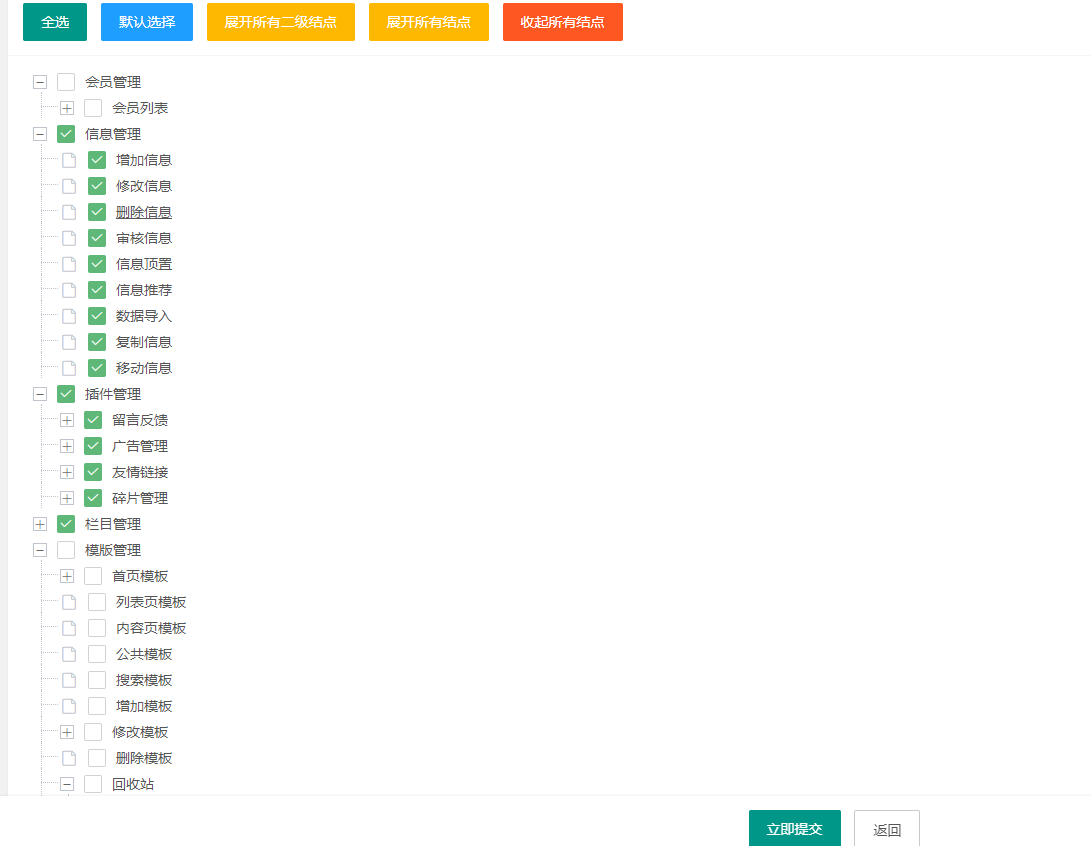Collapse the 回收站 node
The height and width of the screenshot is (846, 1091).
pos(67,784)
